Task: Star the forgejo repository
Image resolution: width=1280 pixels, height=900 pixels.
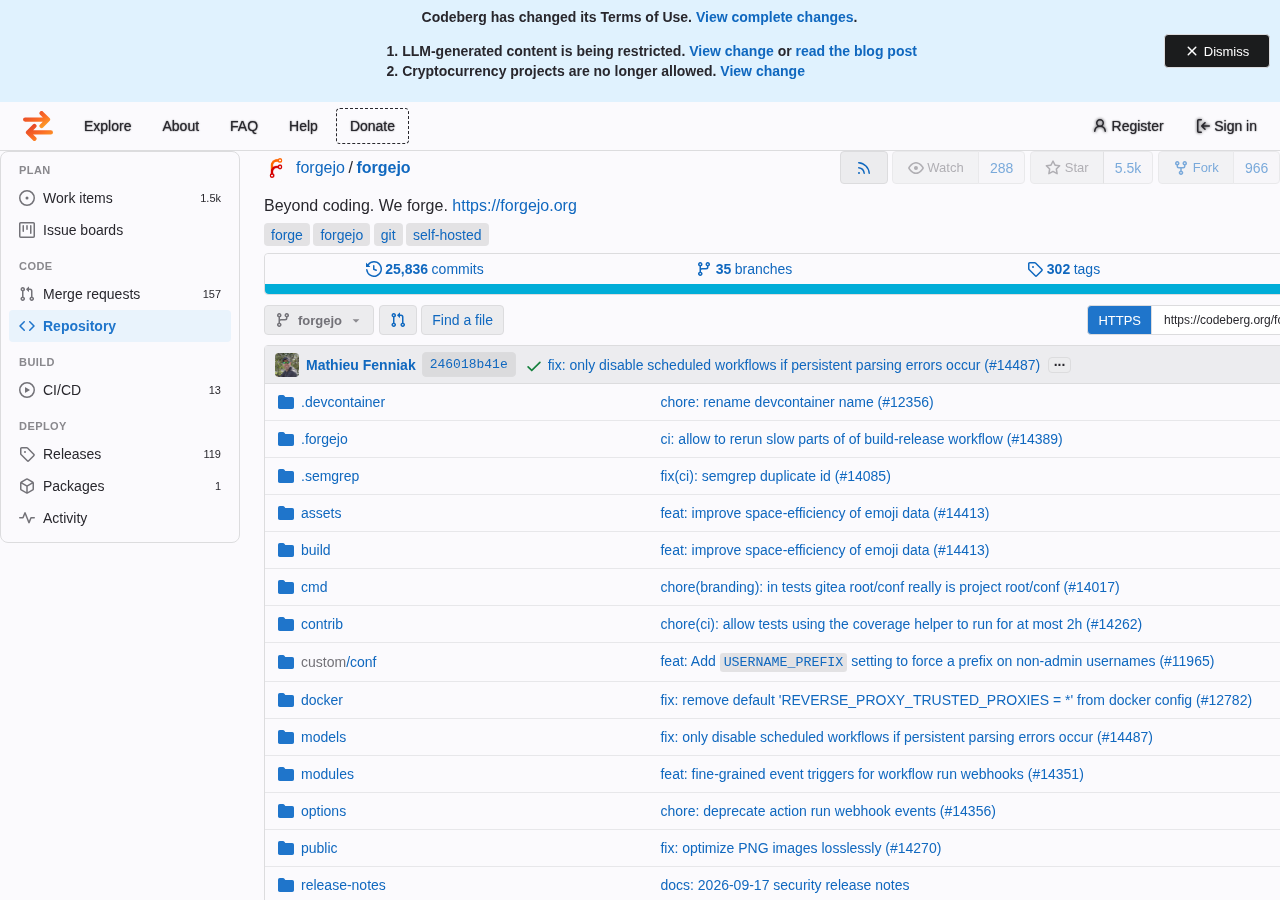Action: [x=1067, y=168]
